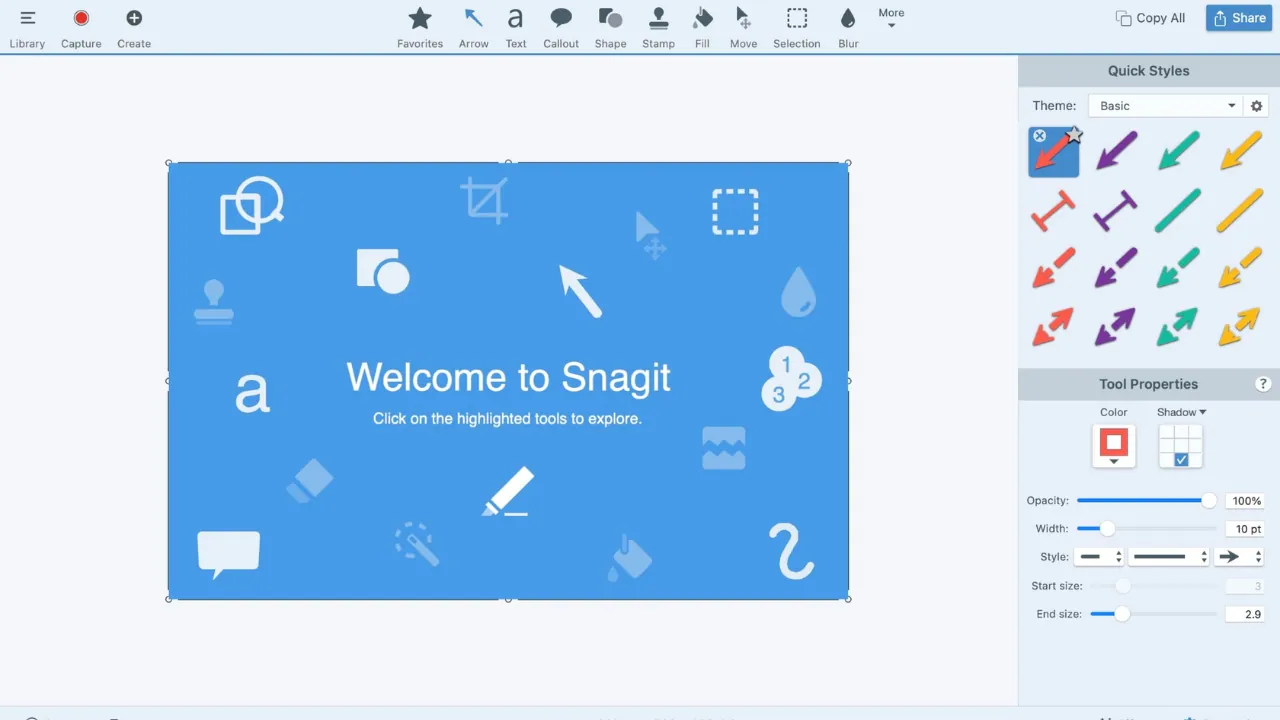
Task: Select the Callout tool
Action: 561,28
